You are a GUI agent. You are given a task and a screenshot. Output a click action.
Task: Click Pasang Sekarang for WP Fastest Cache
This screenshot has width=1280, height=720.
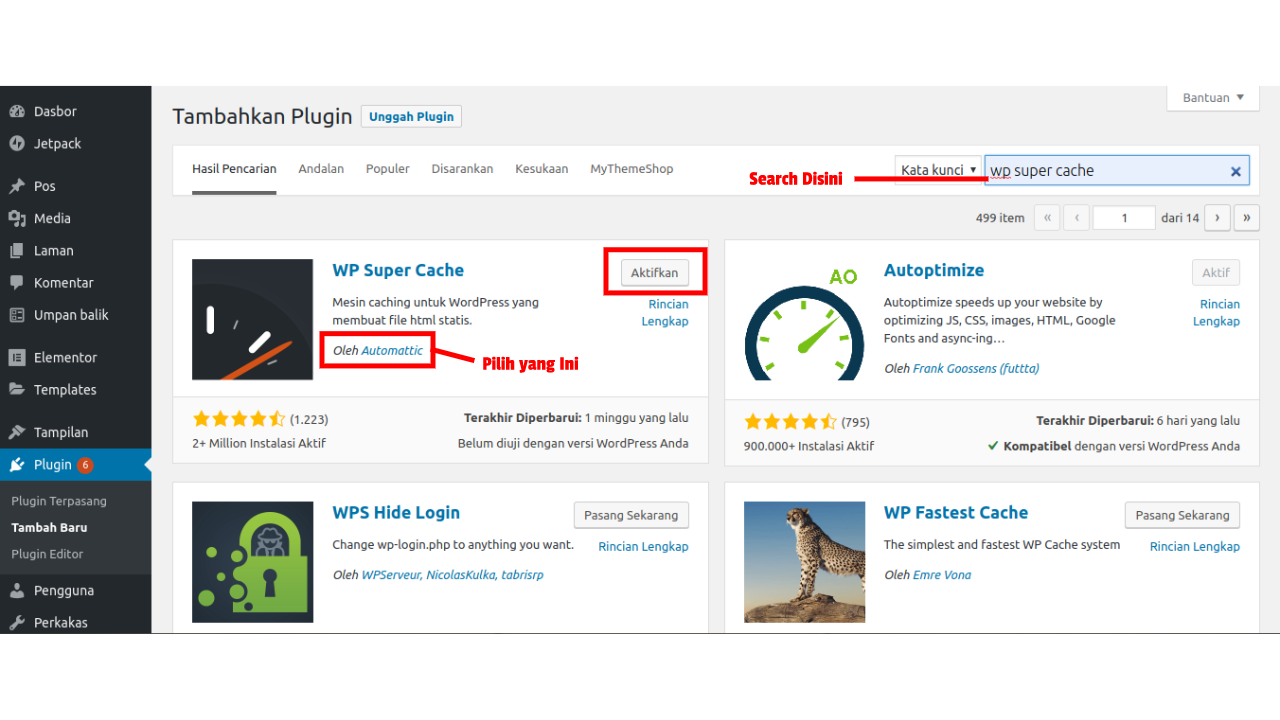(x=1182, y=515)
